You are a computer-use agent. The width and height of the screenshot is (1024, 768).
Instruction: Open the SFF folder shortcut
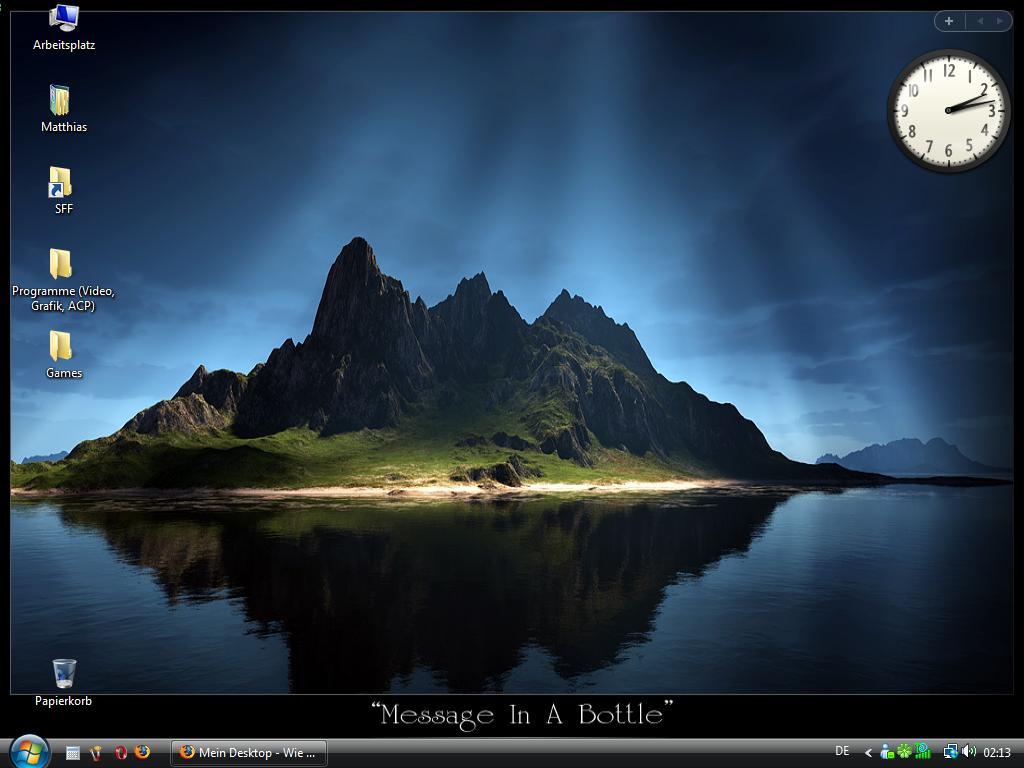coord(60,183)
